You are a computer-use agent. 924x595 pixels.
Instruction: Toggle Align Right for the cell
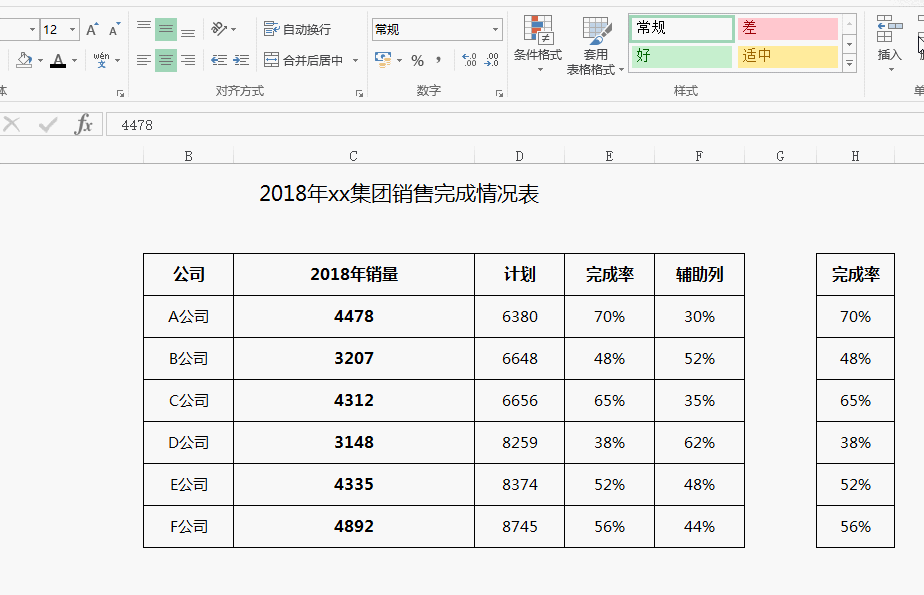(x=188, y=60)
